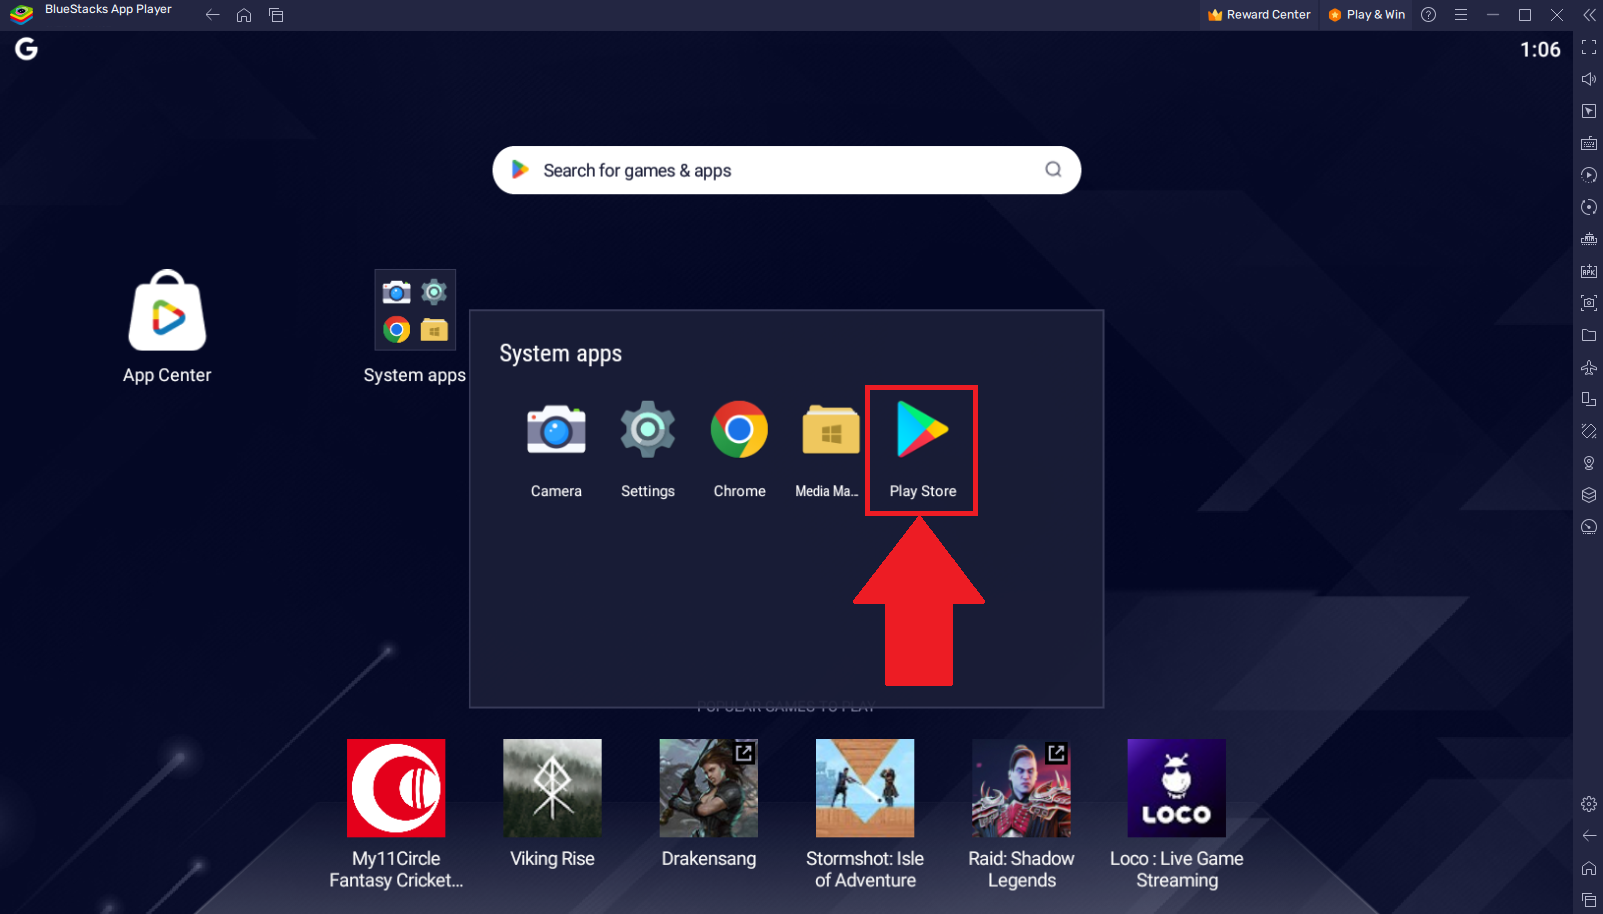The image size is (1603, 914).
Task: Open the macro recorder
Action: coord(1588,175)
